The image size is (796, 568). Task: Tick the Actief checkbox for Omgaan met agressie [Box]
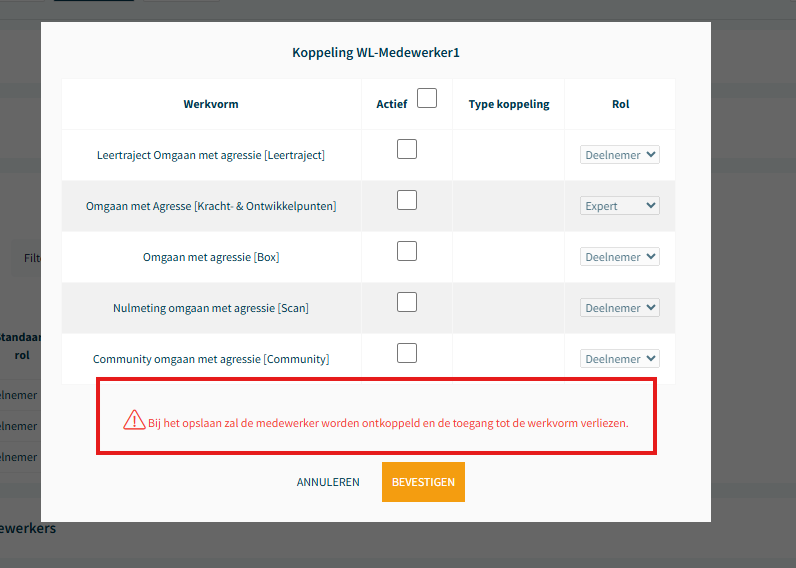[407, 251]
